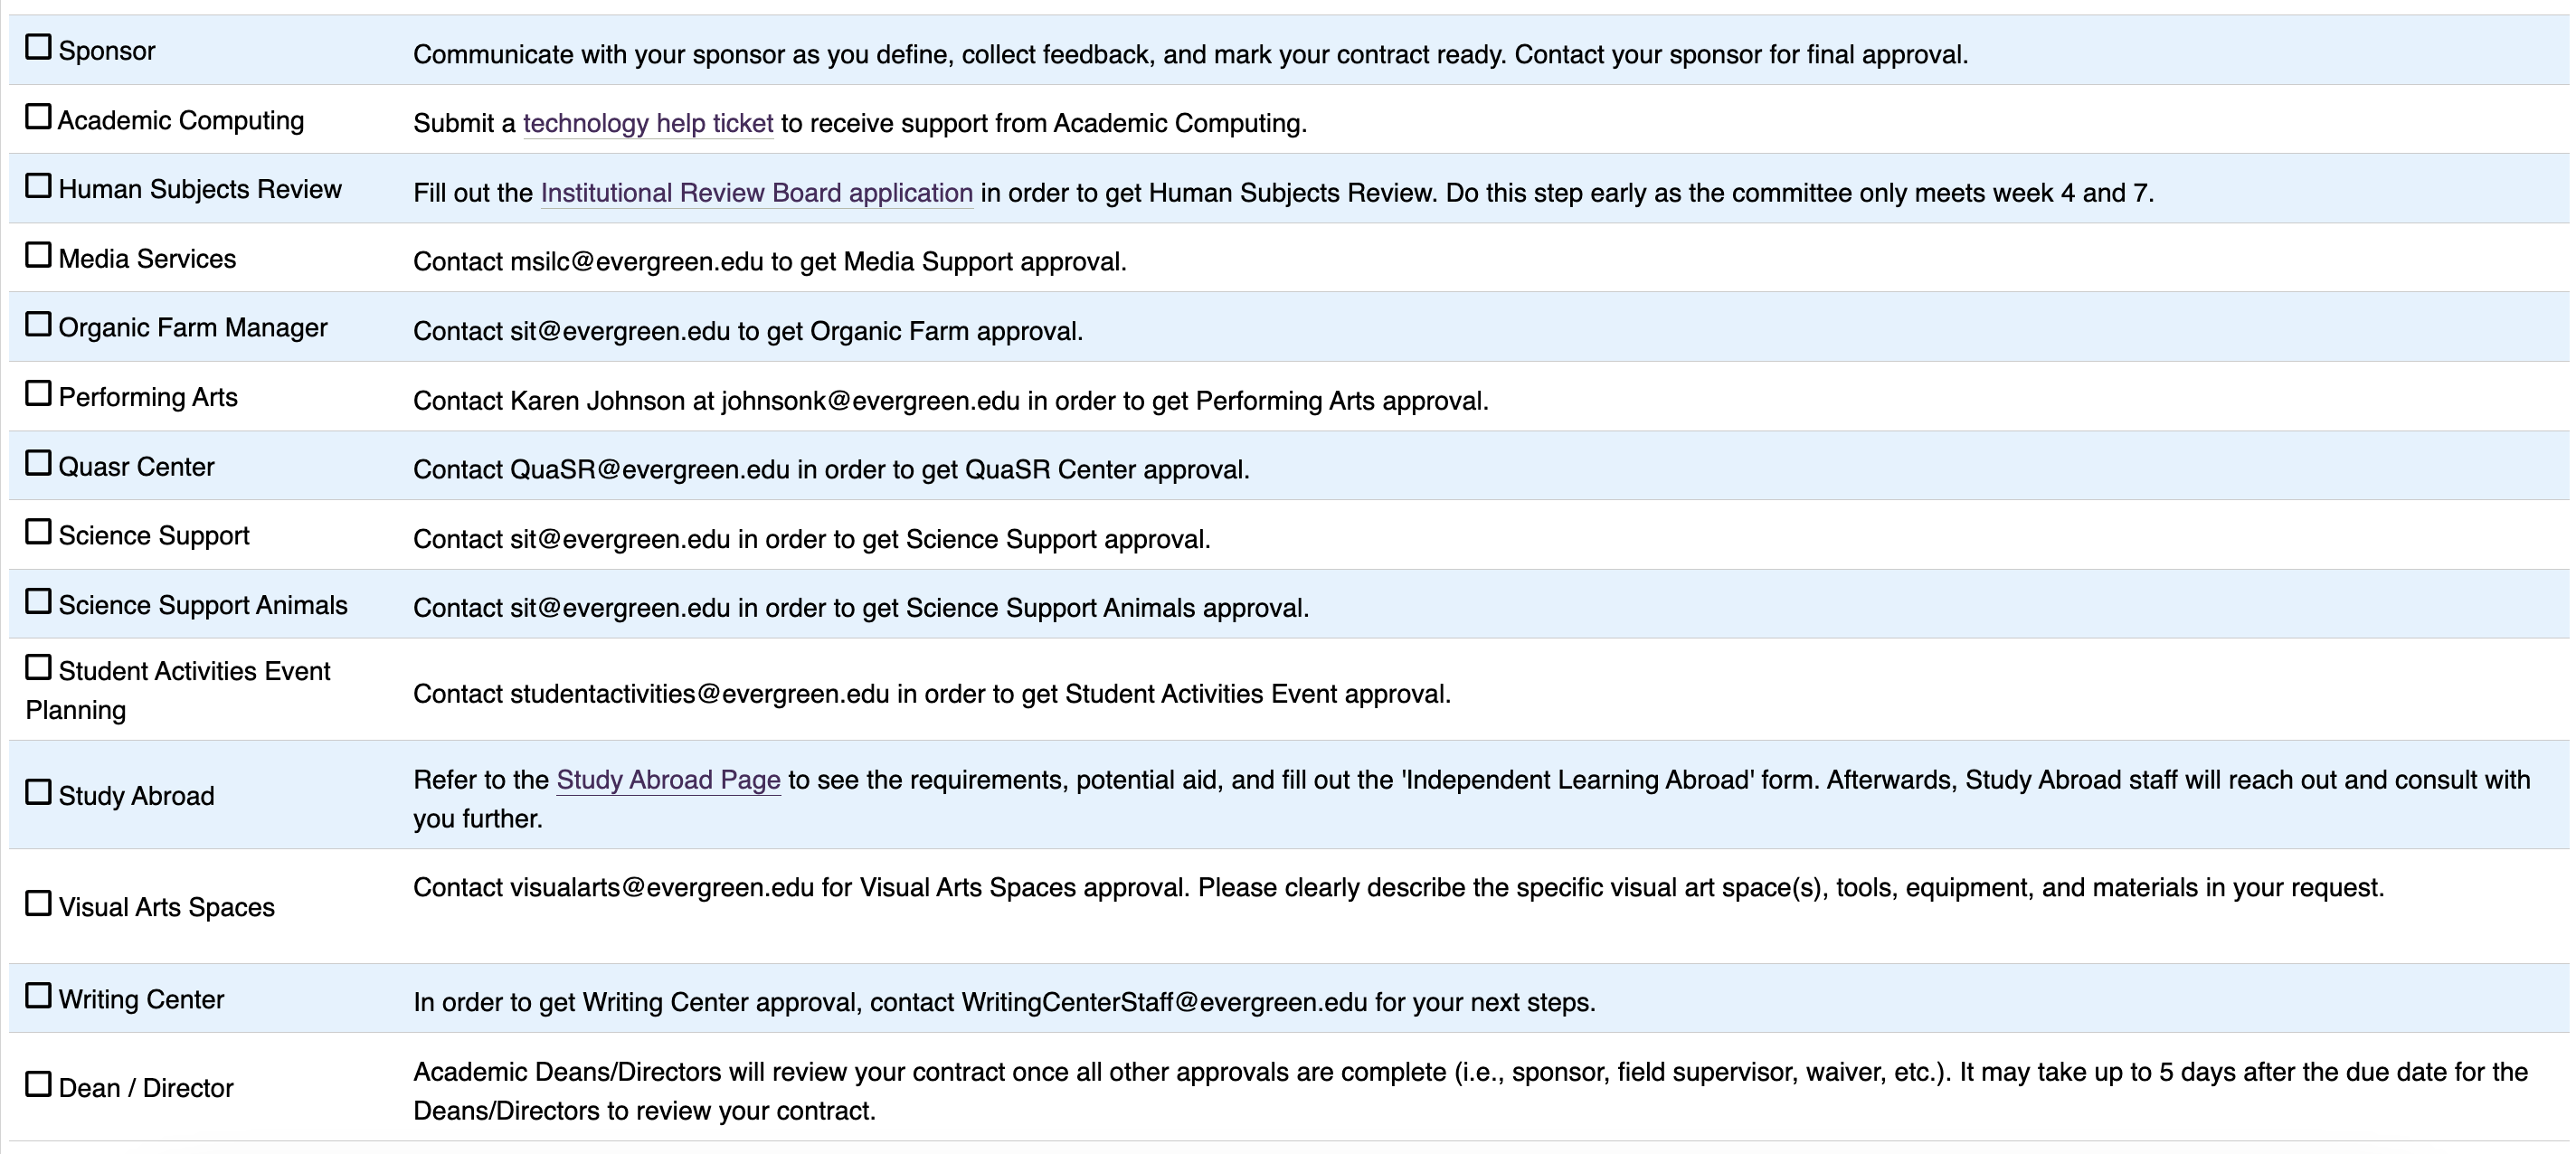Click the Writing Center row label

[141, 999]
